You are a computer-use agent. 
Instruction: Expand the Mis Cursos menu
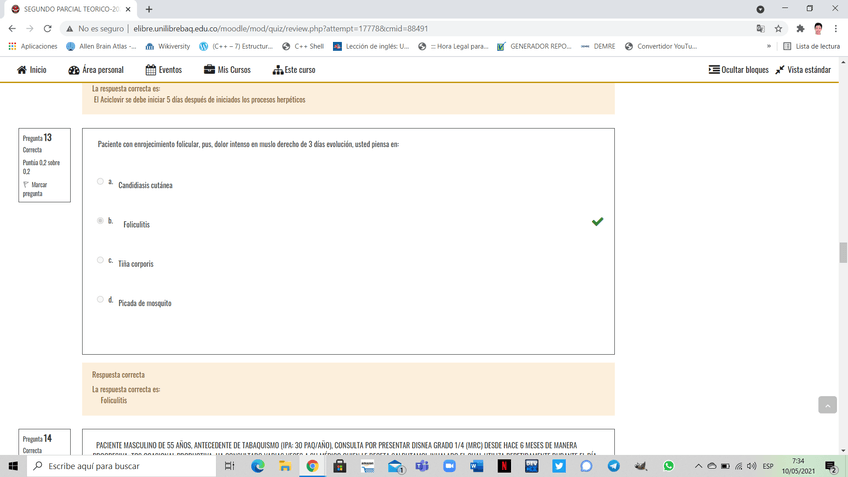[227, 70]
